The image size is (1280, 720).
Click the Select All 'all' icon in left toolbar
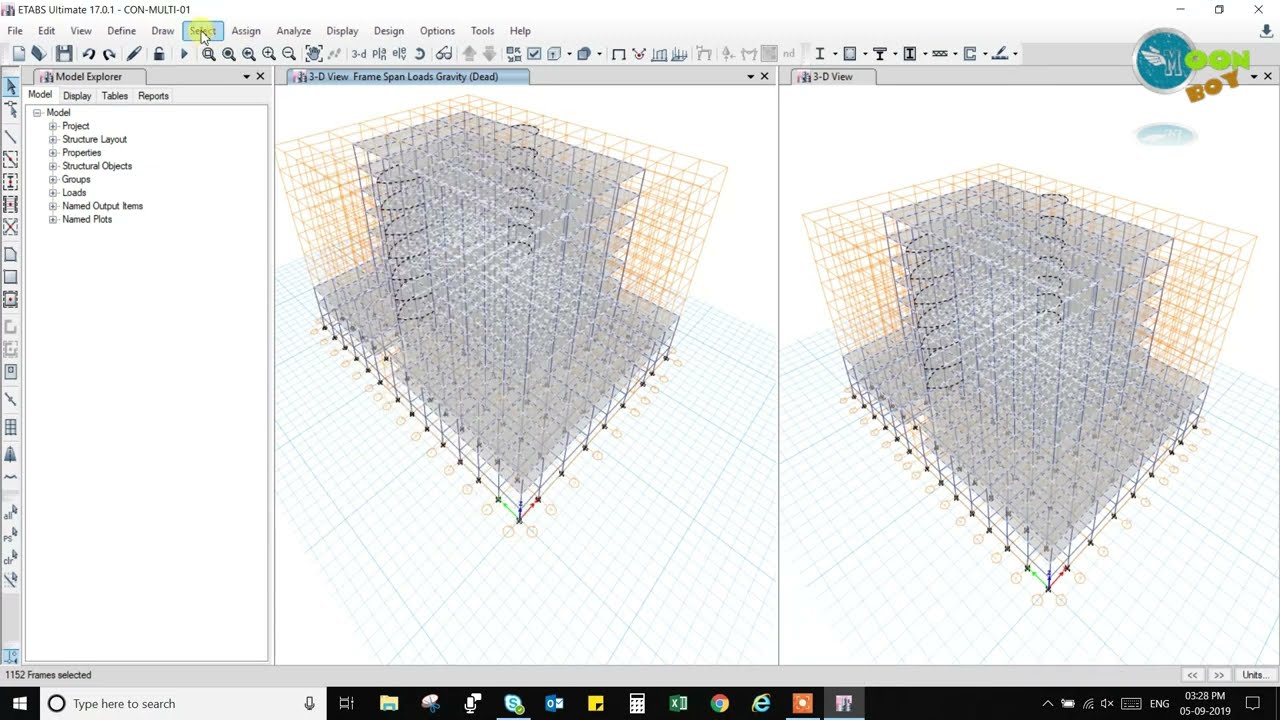[x=11, y=514]
